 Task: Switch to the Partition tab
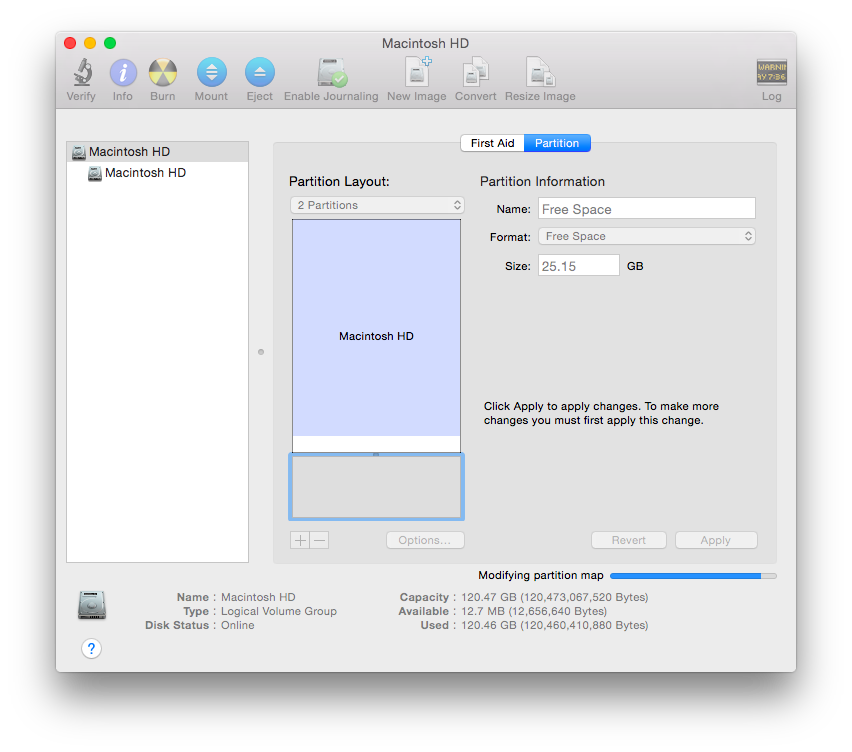[x=557, y=143]
